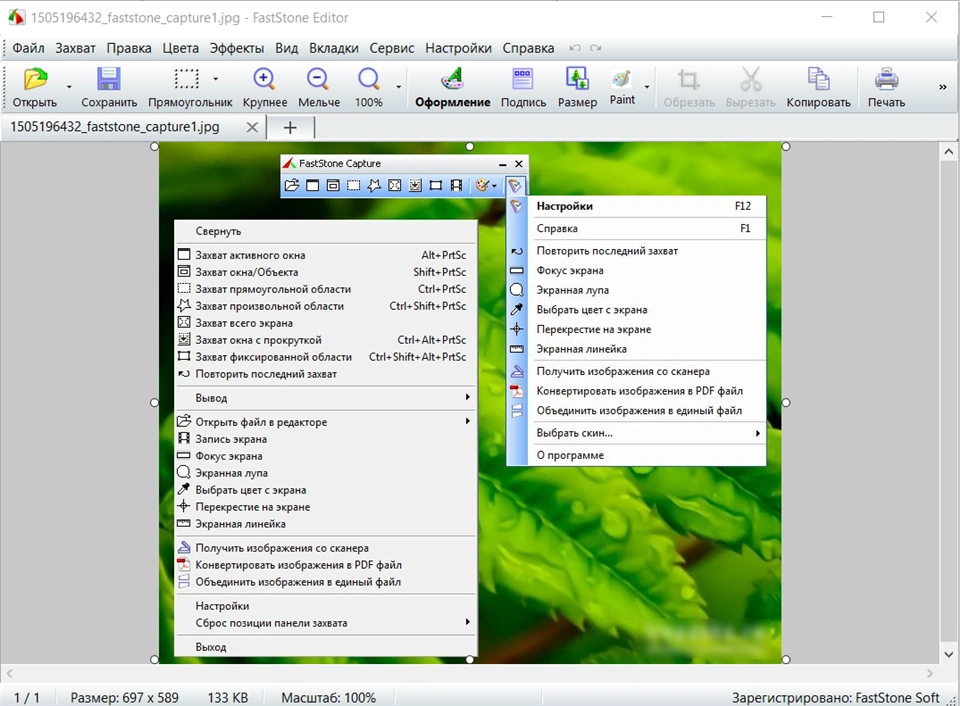Grab the top-center edge handle of the image

pos(470,146)
